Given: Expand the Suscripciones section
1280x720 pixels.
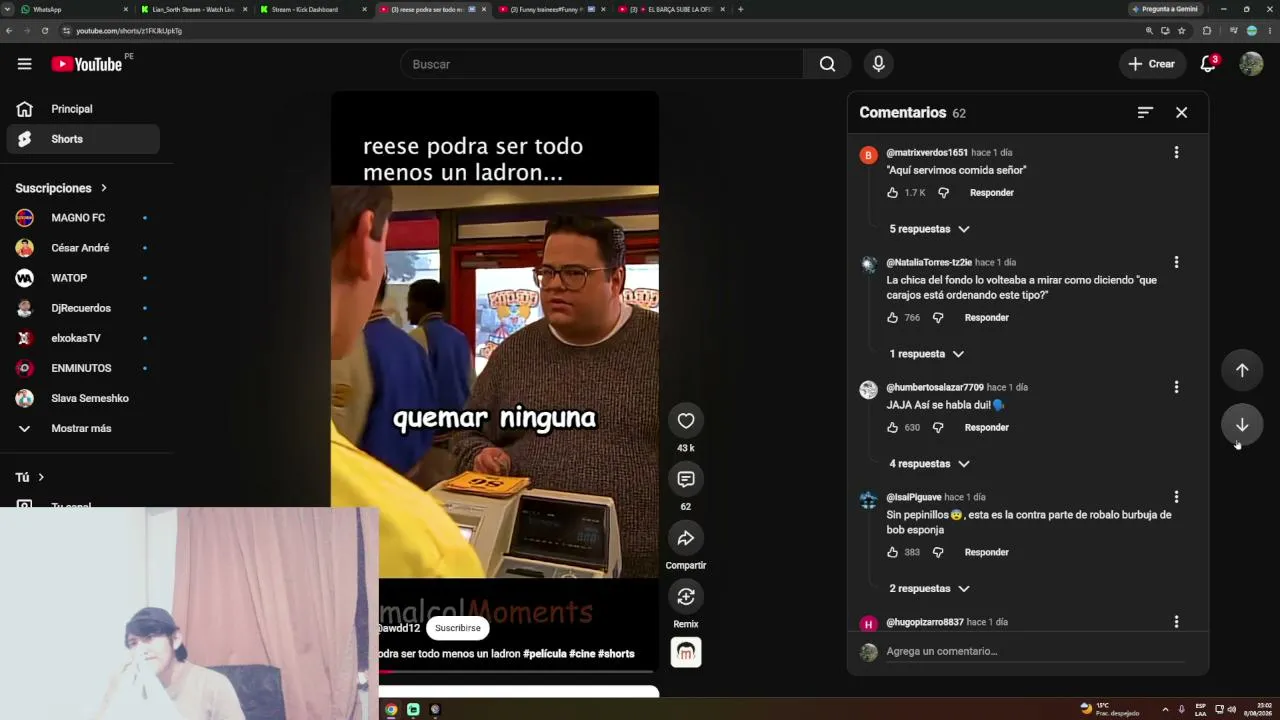Looking at the screenshot, I should 61,188.
